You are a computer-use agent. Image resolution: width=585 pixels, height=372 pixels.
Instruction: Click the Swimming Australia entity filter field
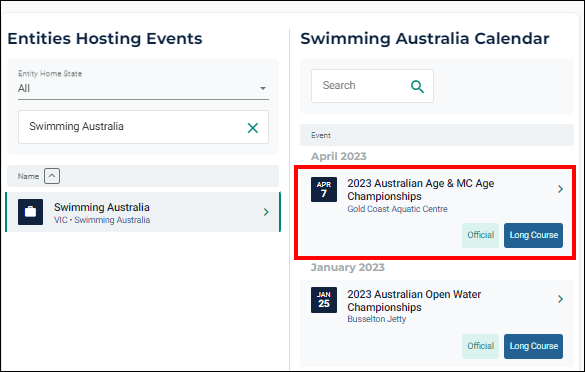click(143, 127)
